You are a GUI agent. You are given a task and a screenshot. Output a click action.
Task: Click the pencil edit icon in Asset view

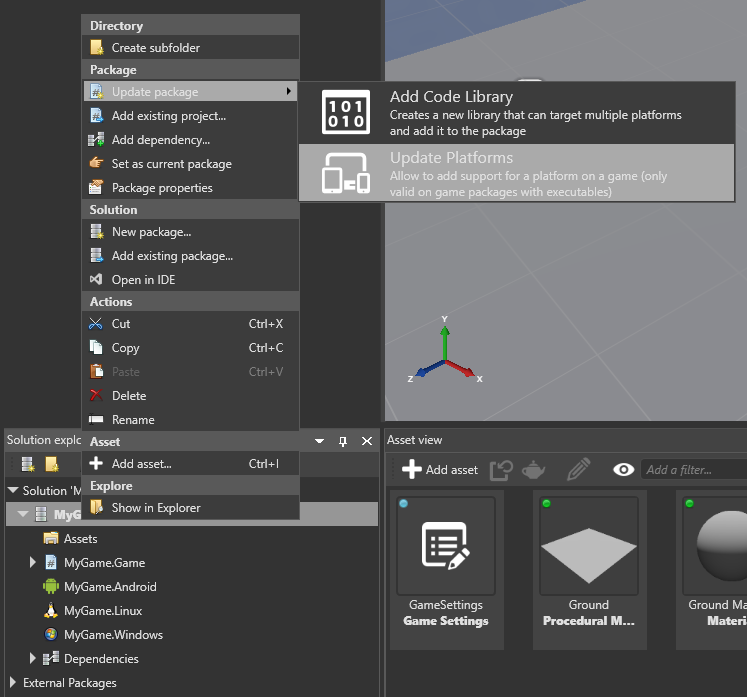[578, 470]
